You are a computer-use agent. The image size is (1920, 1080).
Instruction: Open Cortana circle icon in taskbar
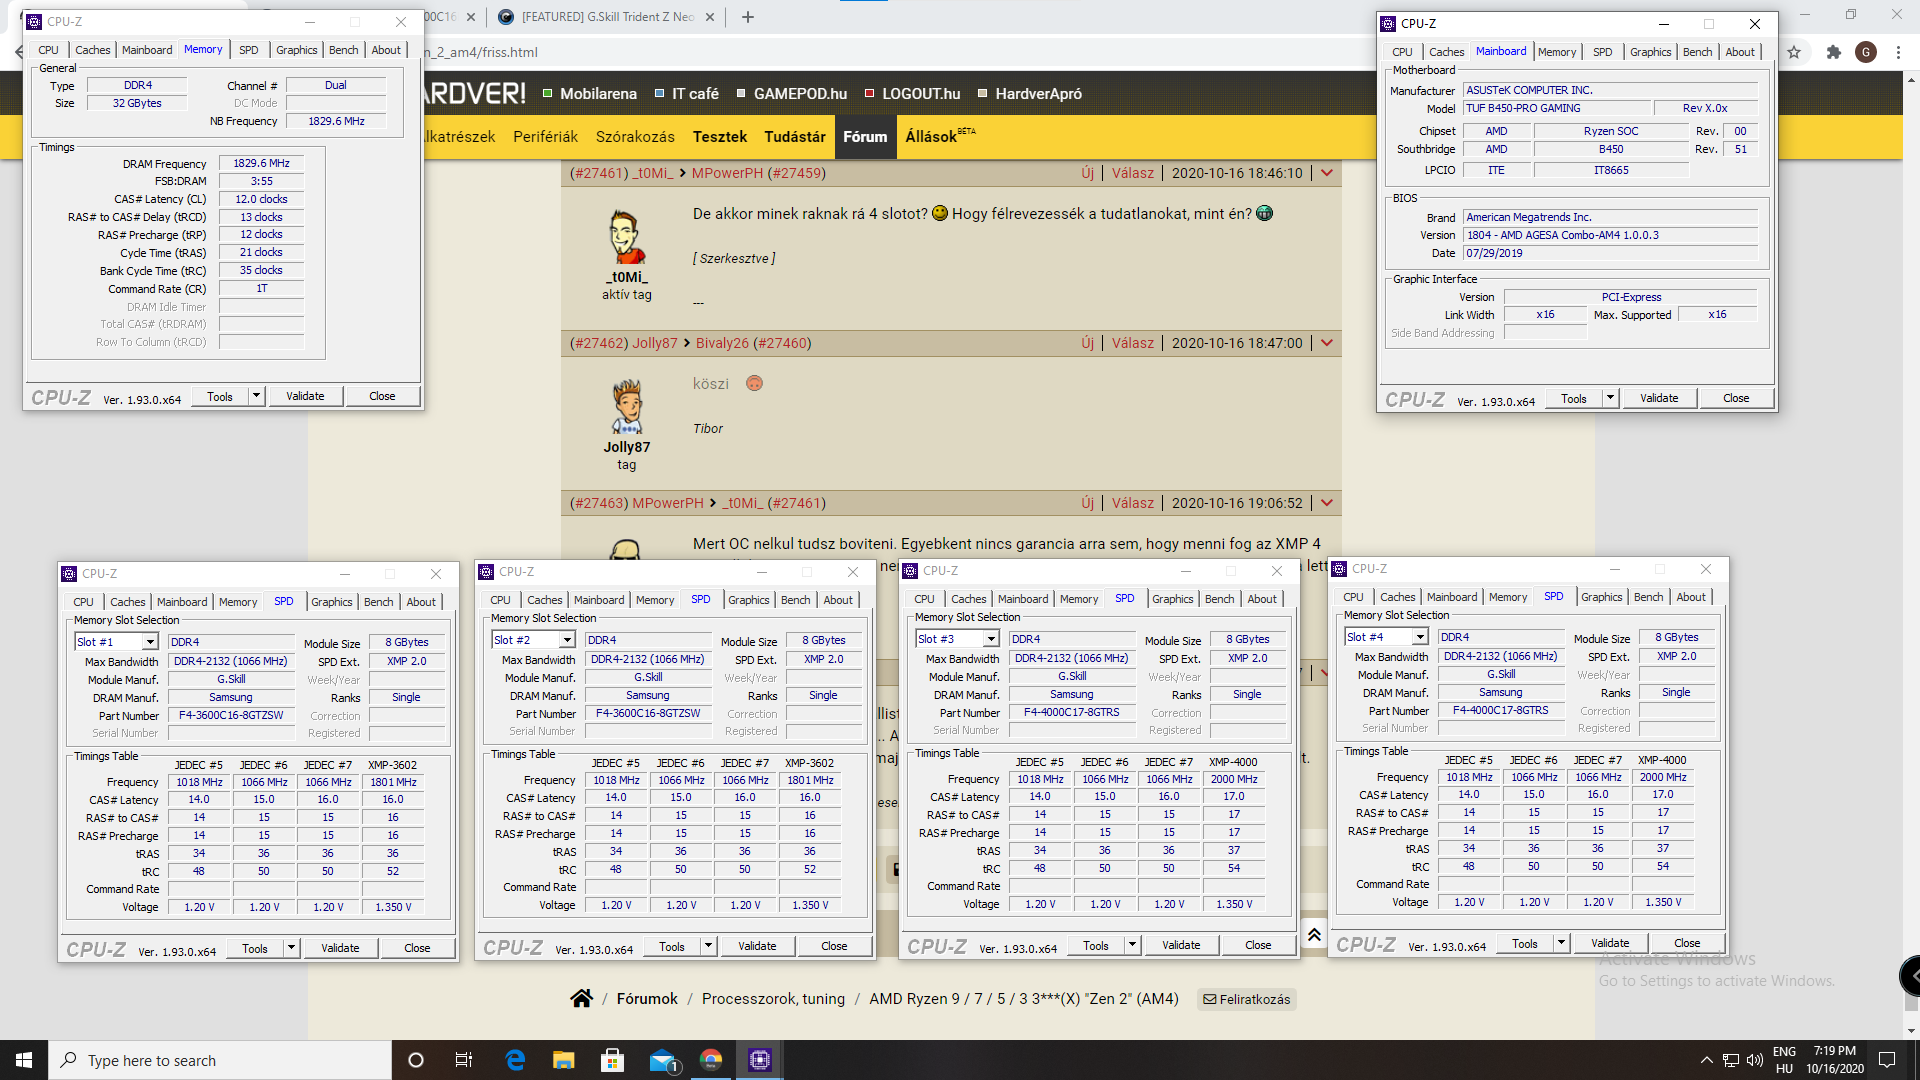tap(416, 1060)
